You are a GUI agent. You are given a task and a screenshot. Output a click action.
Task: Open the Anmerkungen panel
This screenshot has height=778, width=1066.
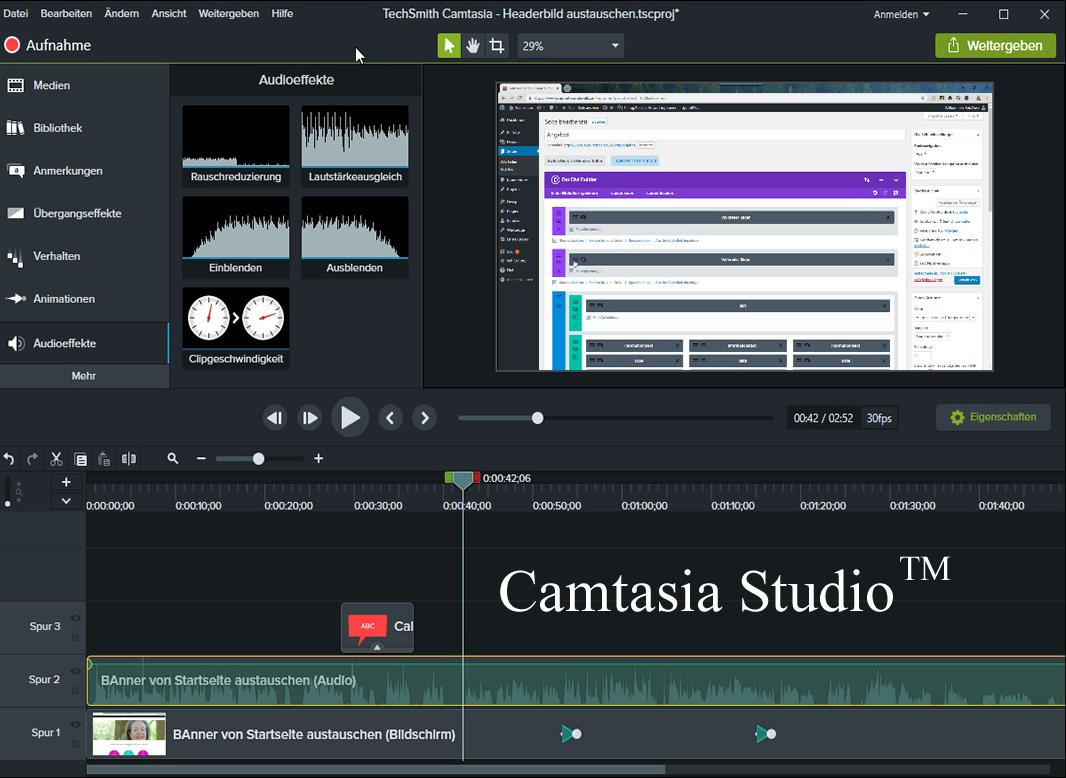84,171
